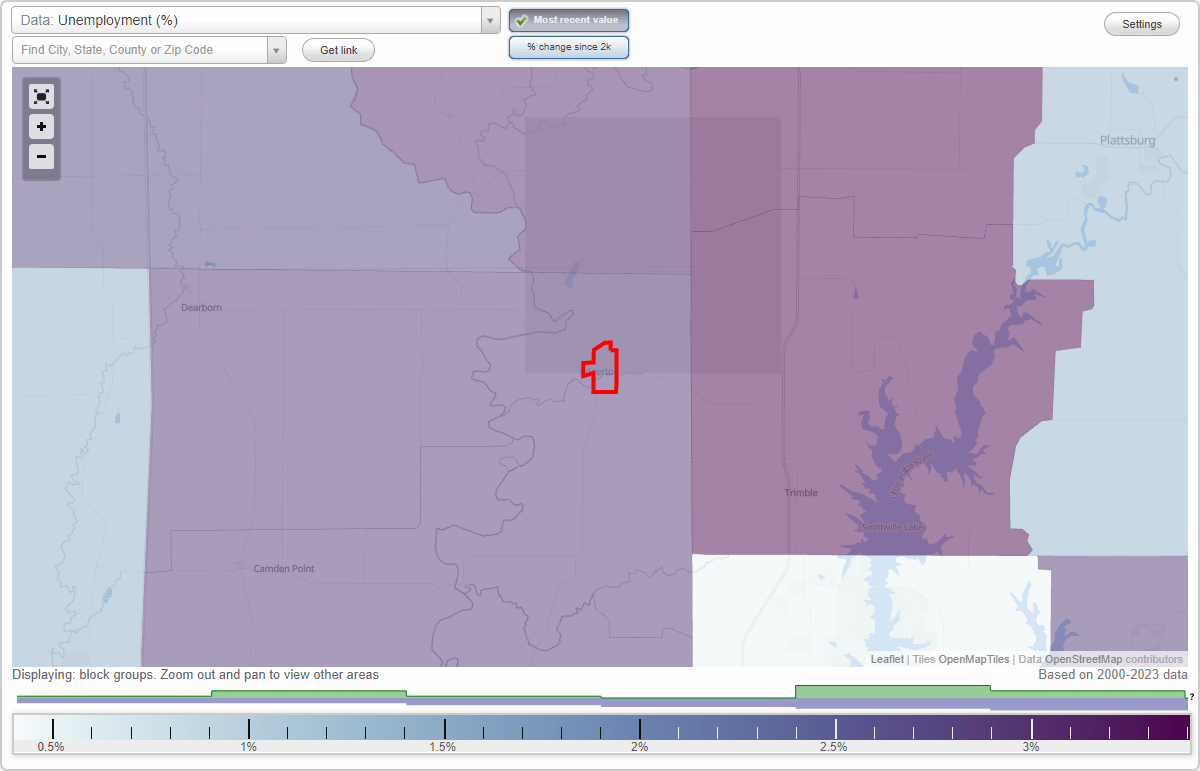Click the Camden Point map label
This screenshot has width=1200, height=771.
pos(284,569)
